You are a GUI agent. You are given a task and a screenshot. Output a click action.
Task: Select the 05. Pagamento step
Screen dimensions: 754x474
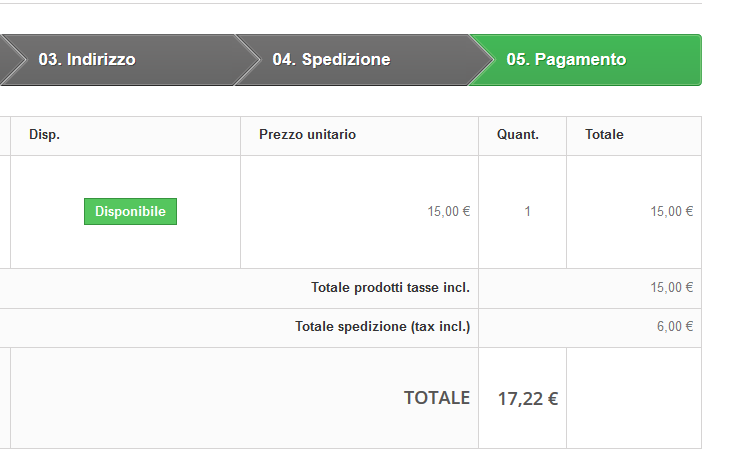coord(566,60)
